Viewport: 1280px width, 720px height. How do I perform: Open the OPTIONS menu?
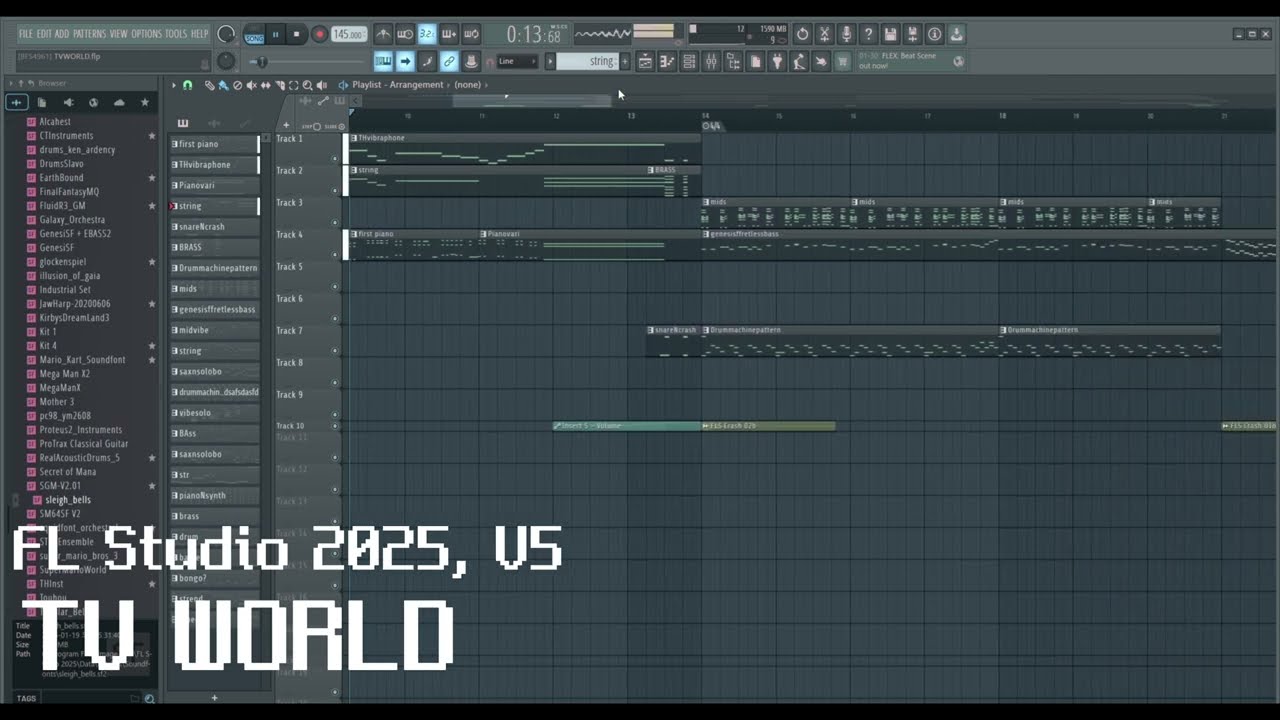[146, 34]
